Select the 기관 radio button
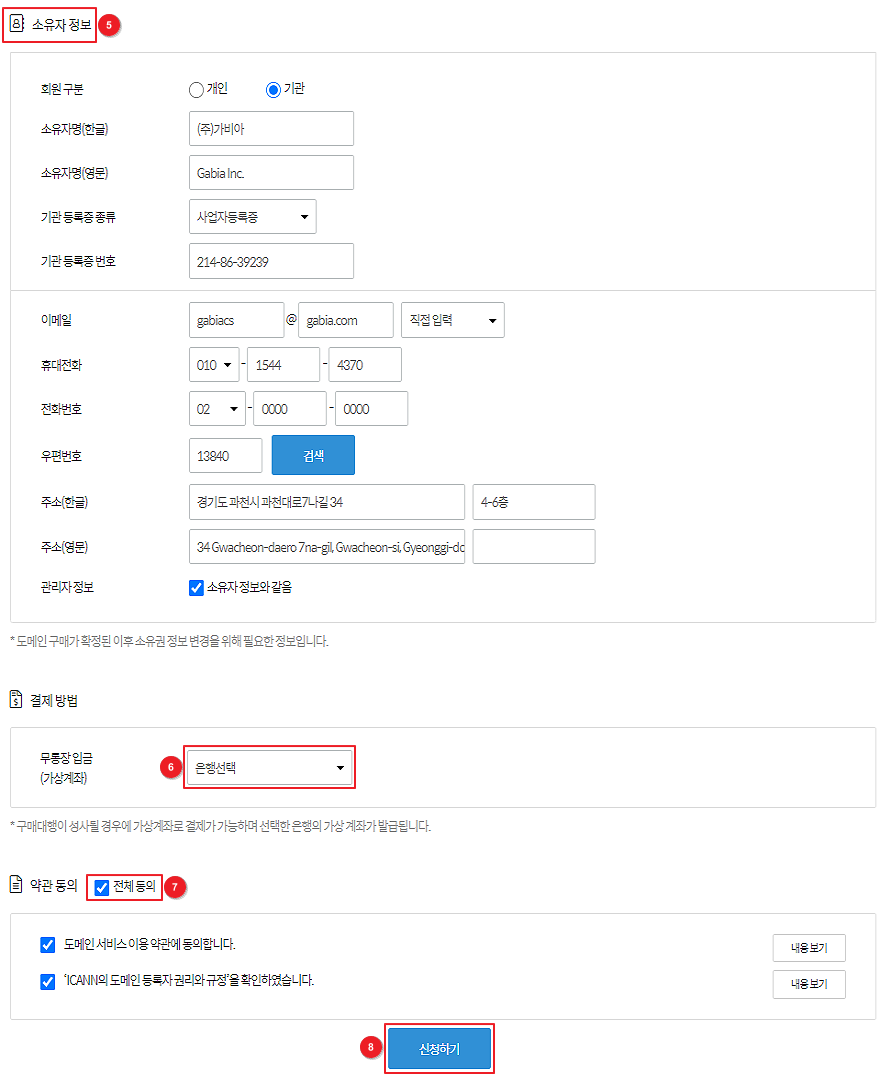Image resolution: width=880 pixels, height=1078 pixels. tap(273, 90)
